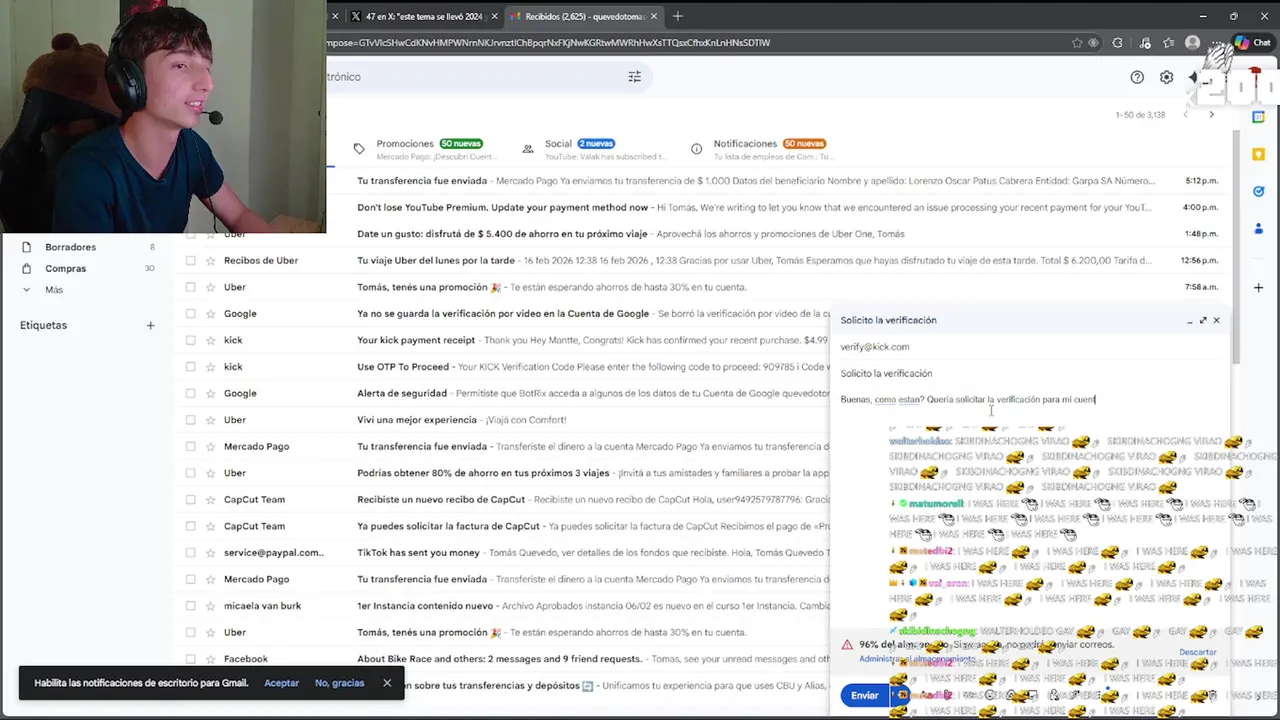The height and width of the screenshot is (720, 1280).
Task: Select checkbox for micaela van burk email
Action: pyautogui.click(x=190, y=606)
